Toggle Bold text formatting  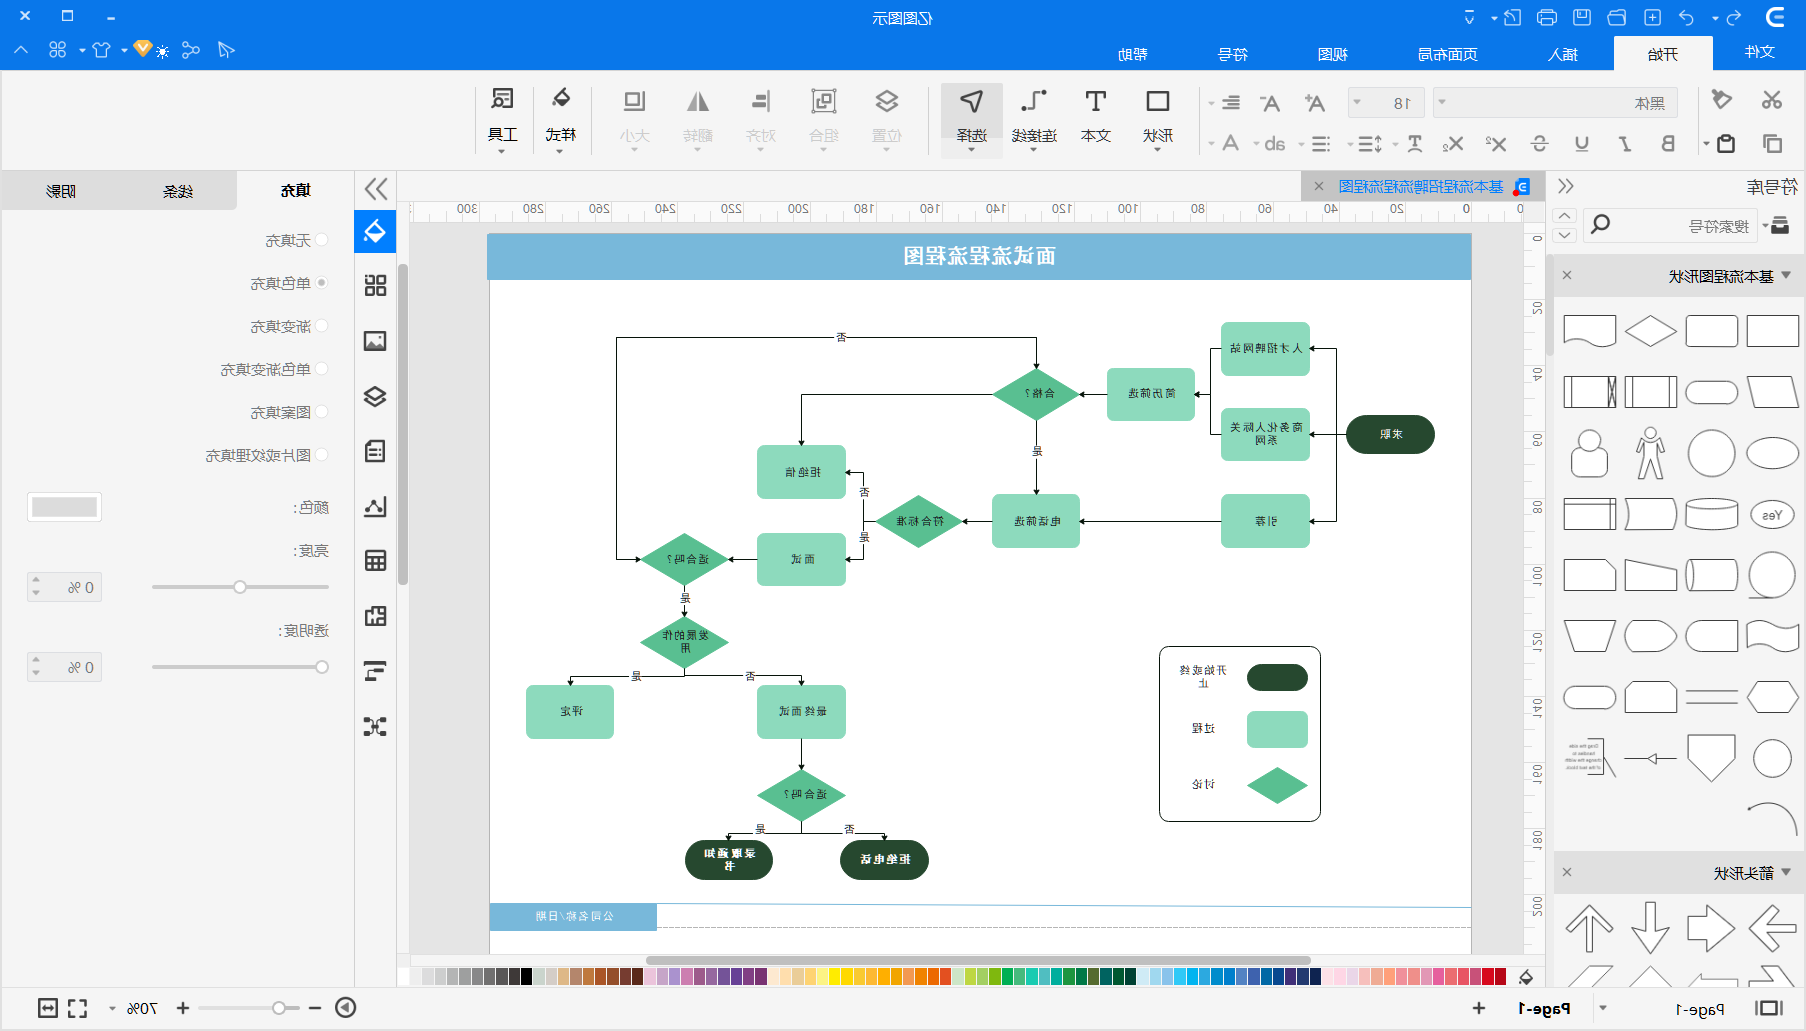[x=1668, y=144]
